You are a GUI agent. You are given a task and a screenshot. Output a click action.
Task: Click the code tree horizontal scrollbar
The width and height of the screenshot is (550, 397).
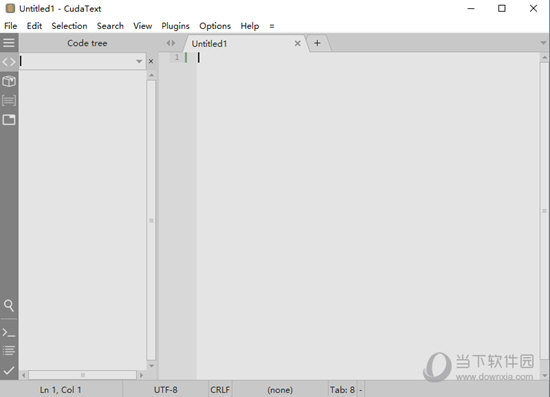click(x=82, y=375)
